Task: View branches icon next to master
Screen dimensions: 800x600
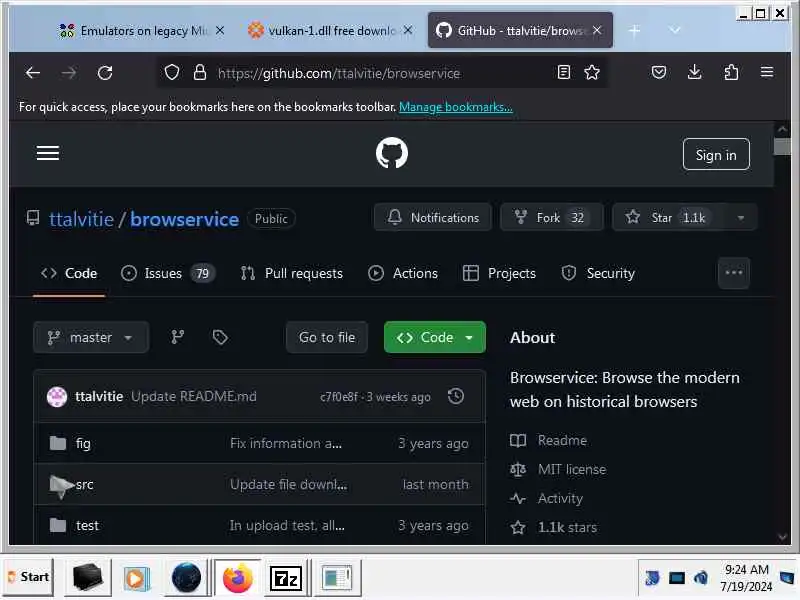Action: [x=178, y=337]
